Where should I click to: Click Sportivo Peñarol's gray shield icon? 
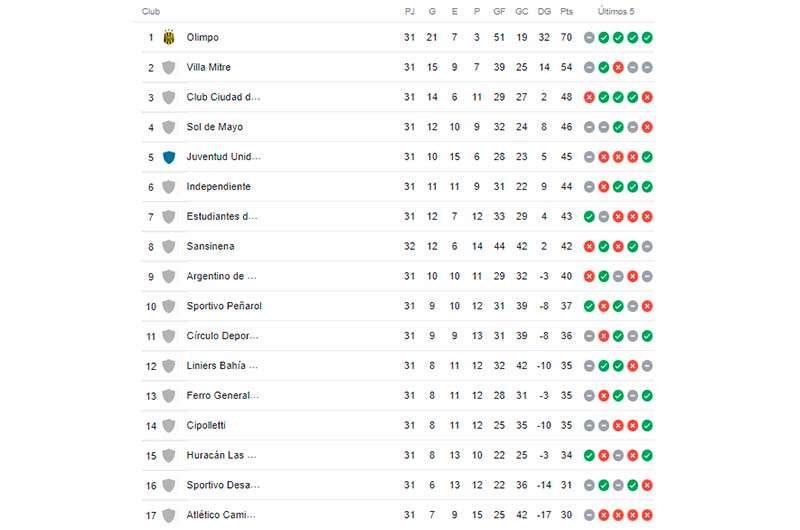coord(169,306)
